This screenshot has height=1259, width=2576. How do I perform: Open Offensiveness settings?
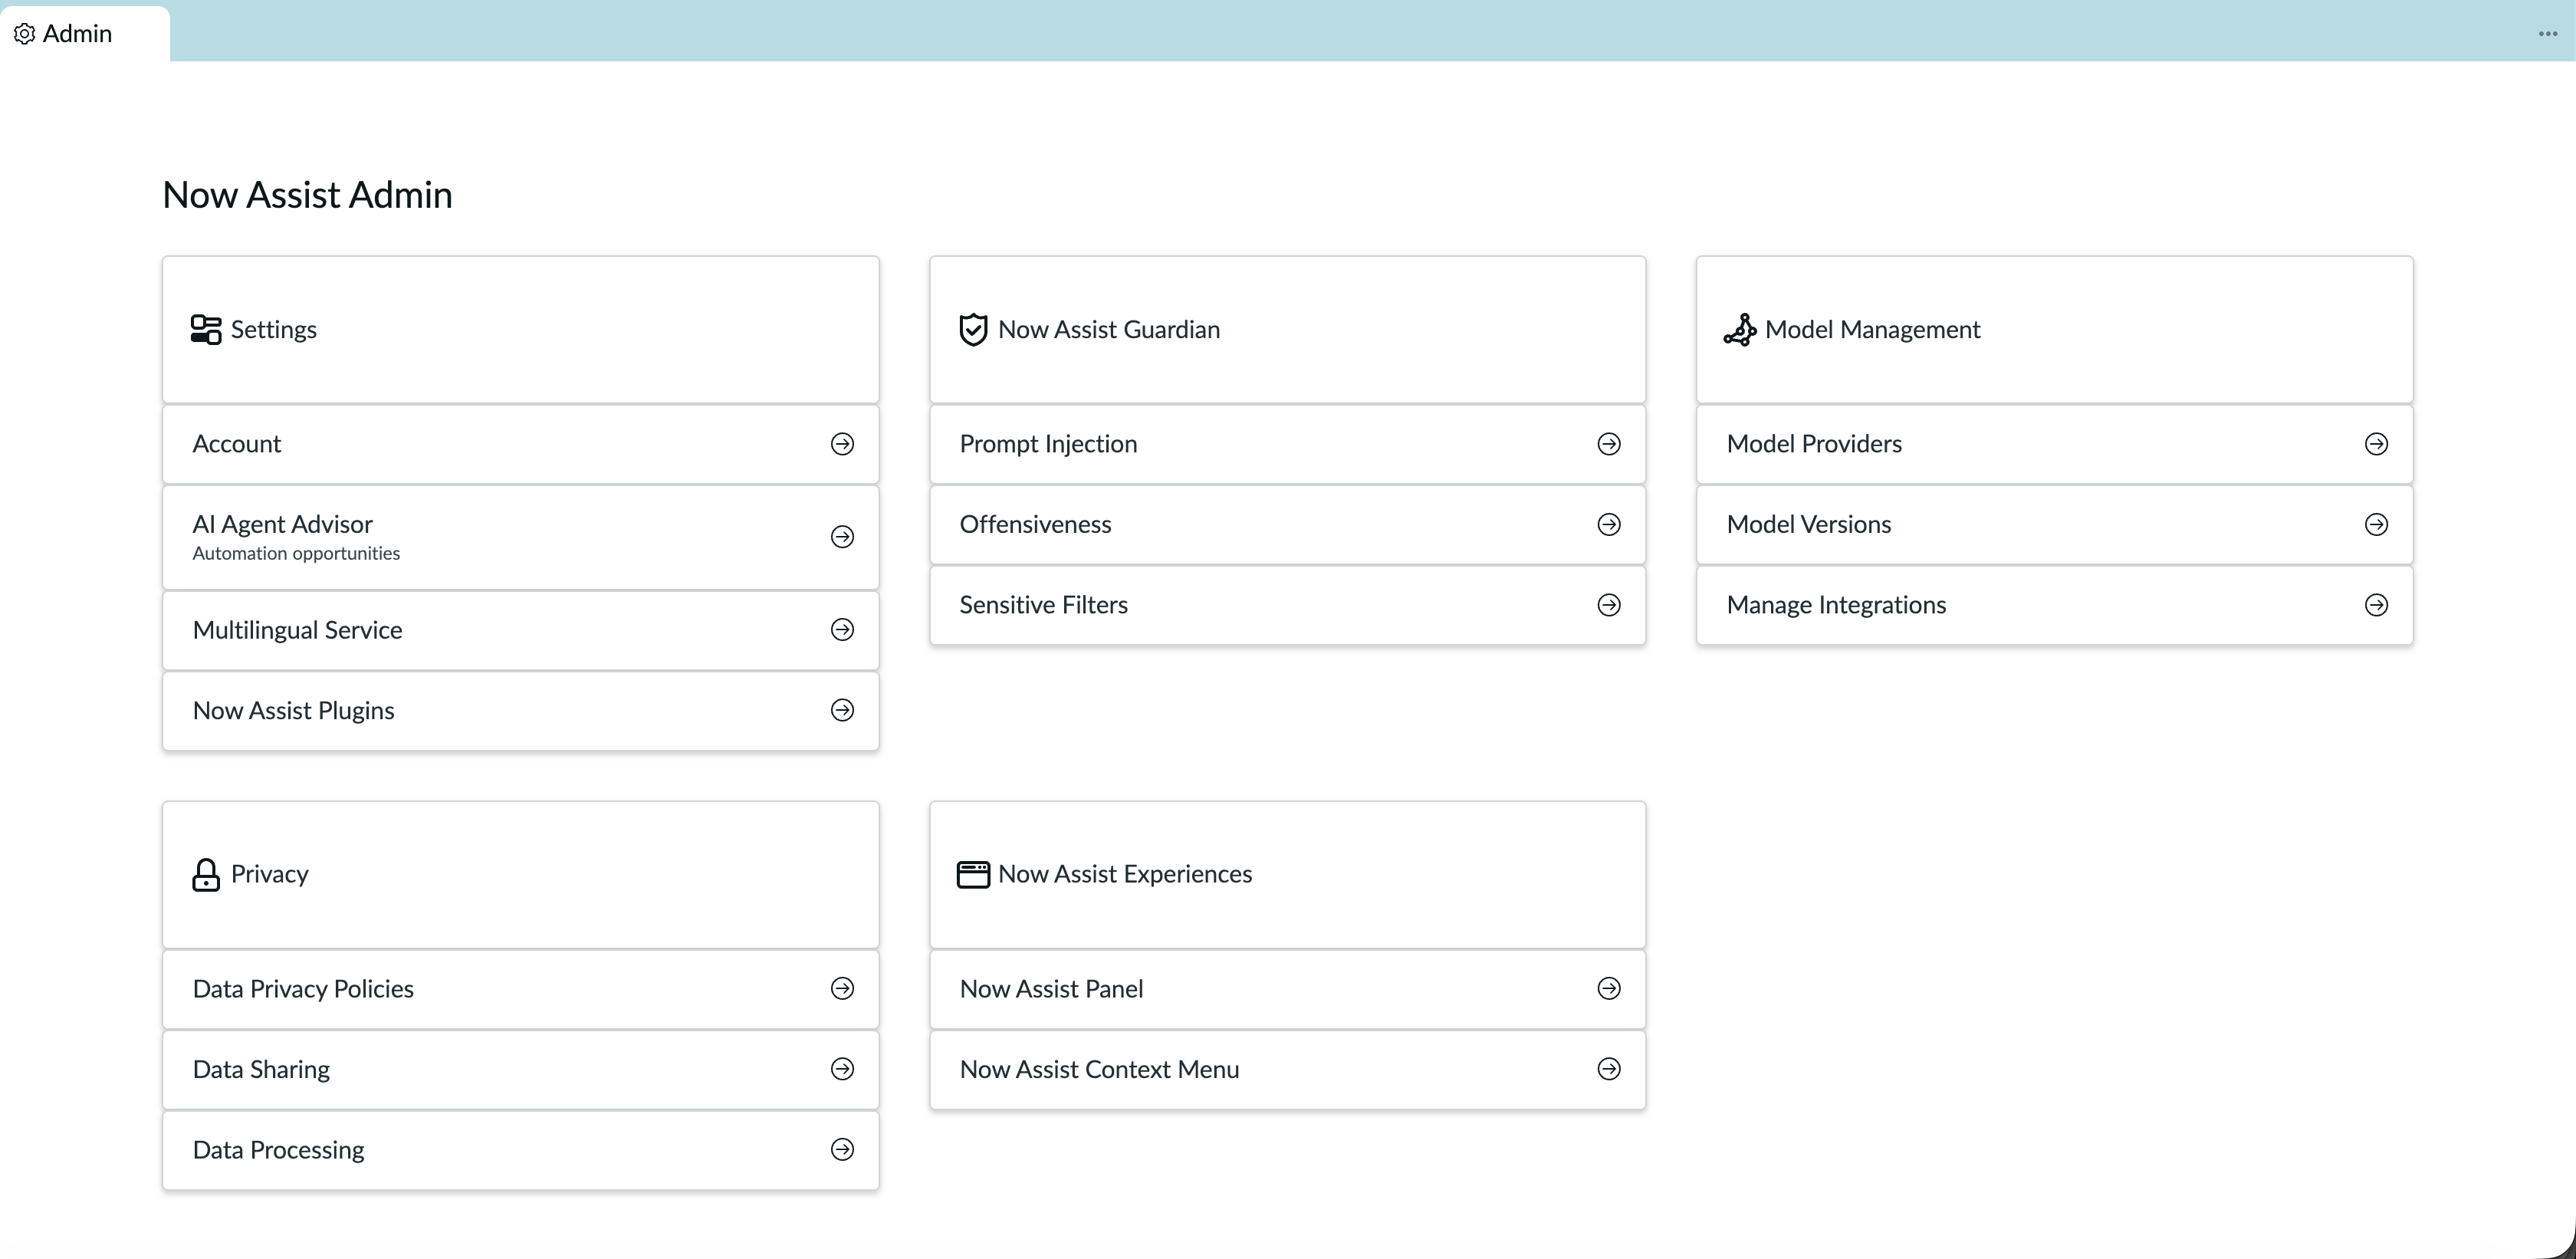click(1287, 525)
